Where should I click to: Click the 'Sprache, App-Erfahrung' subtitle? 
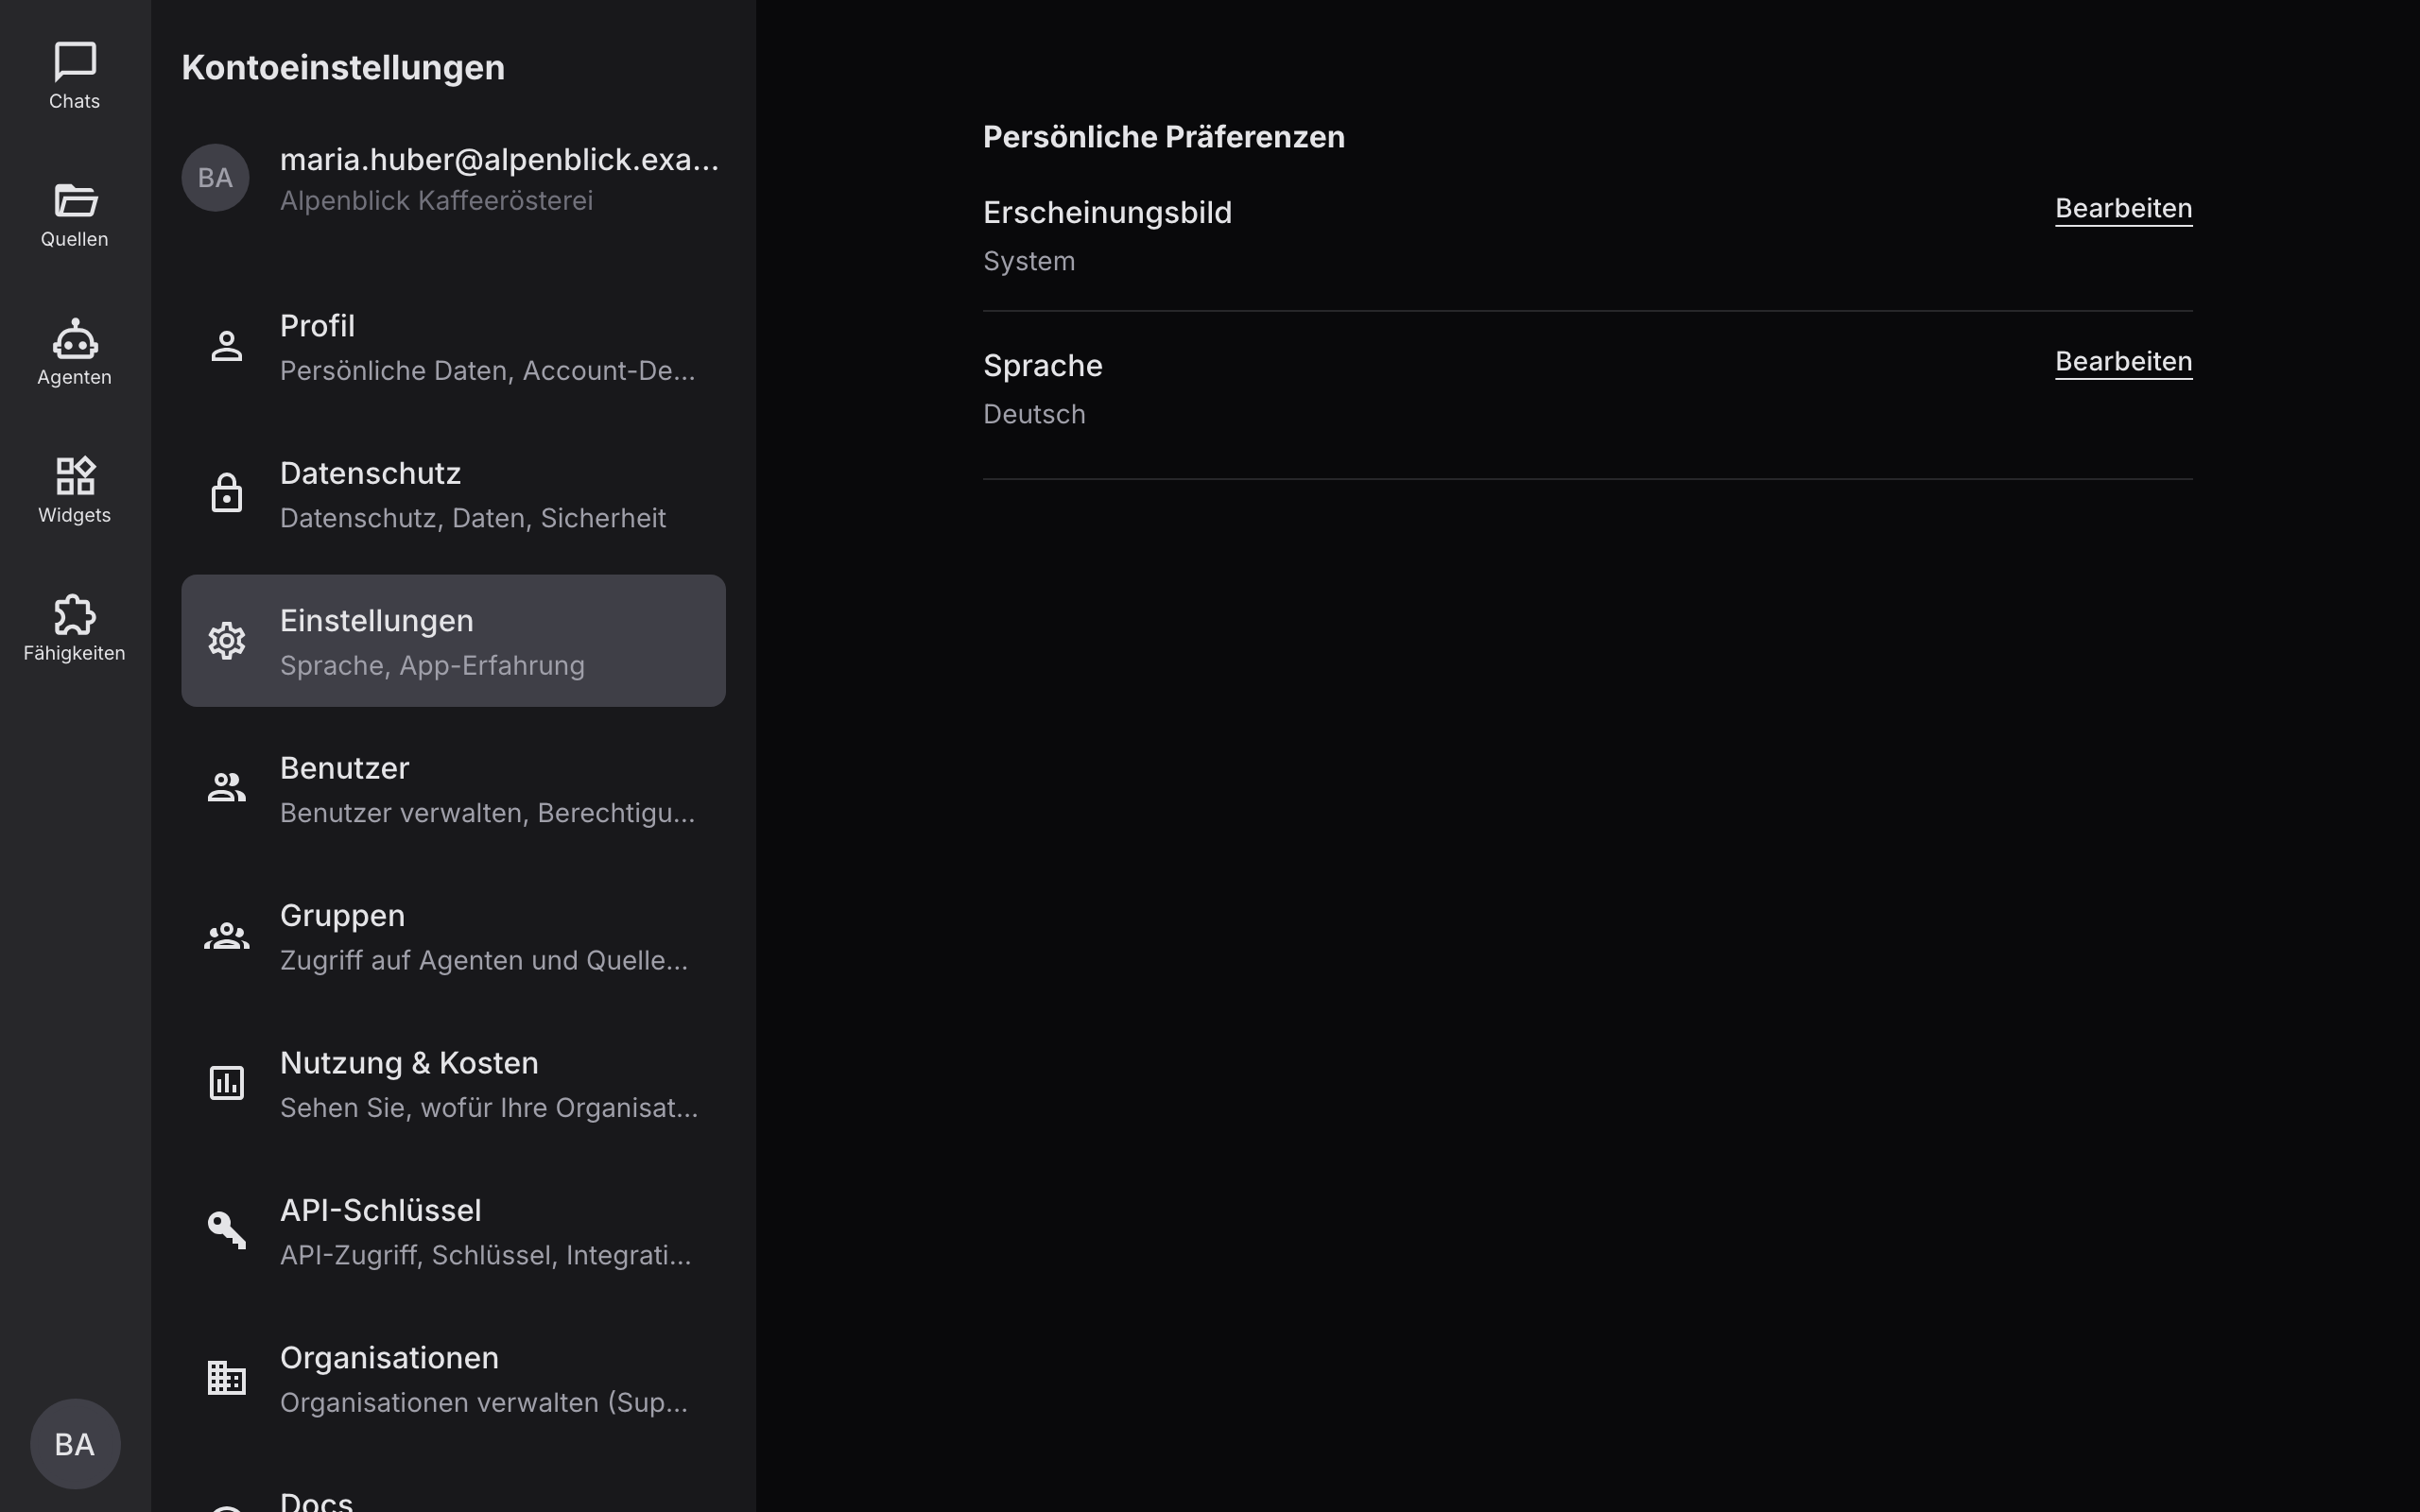click(432, 666)
